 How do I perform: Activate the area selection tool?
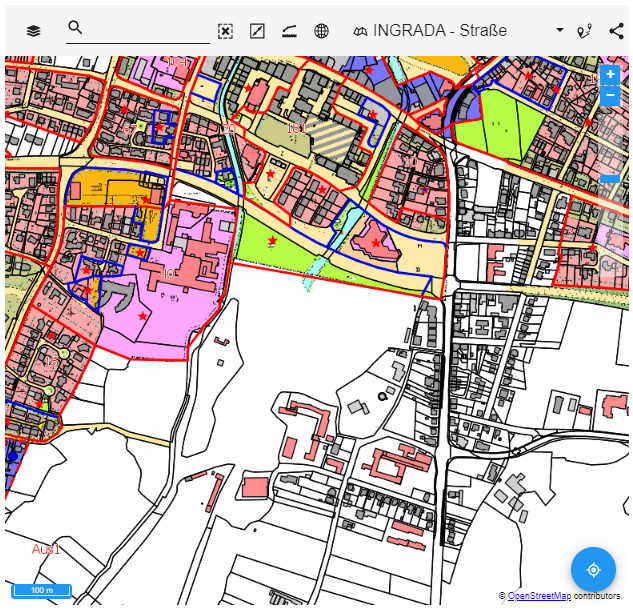tap(225, 31)
